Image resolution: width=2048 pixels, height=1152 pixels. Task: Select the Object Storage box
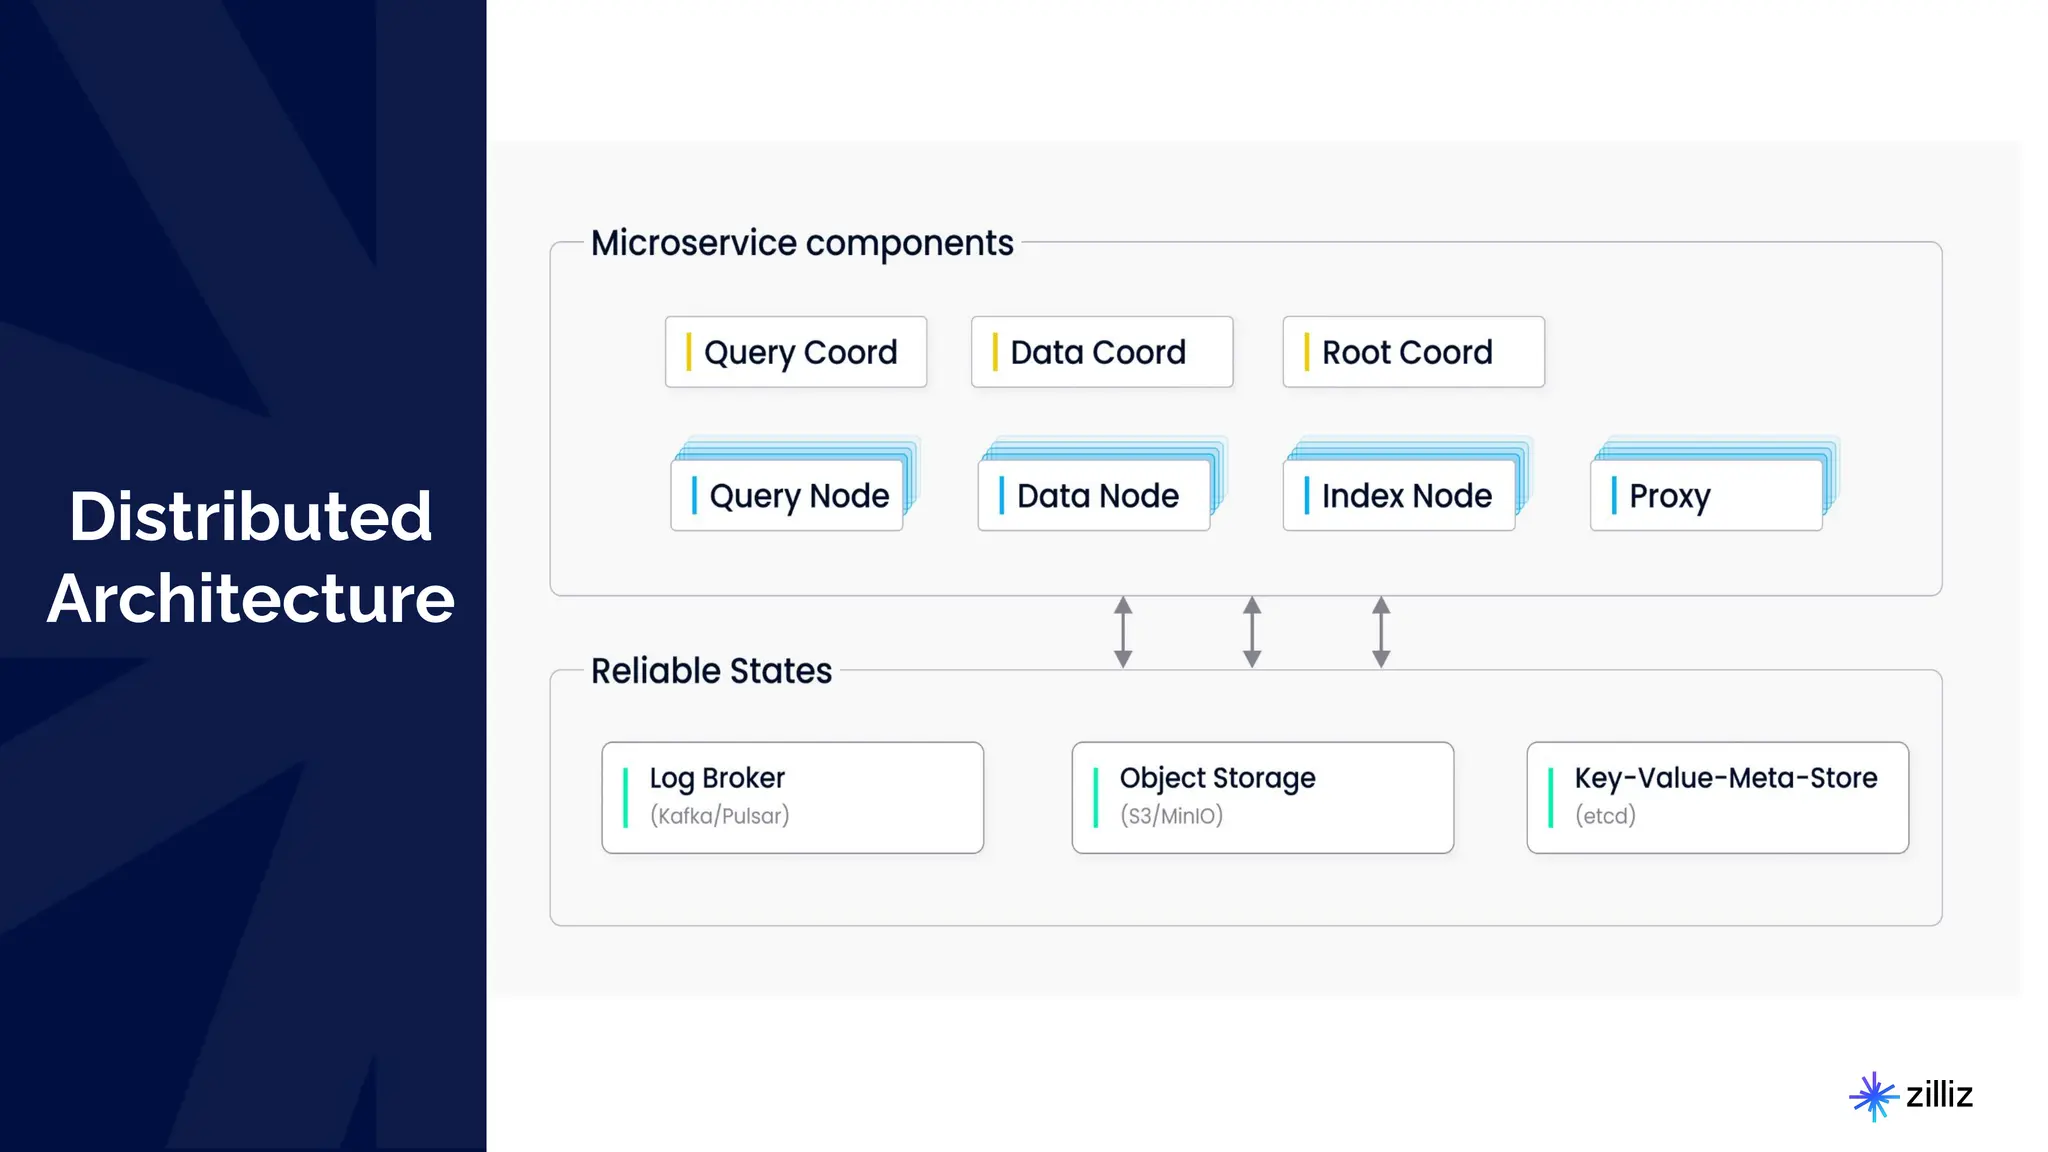click(1262, 797)
